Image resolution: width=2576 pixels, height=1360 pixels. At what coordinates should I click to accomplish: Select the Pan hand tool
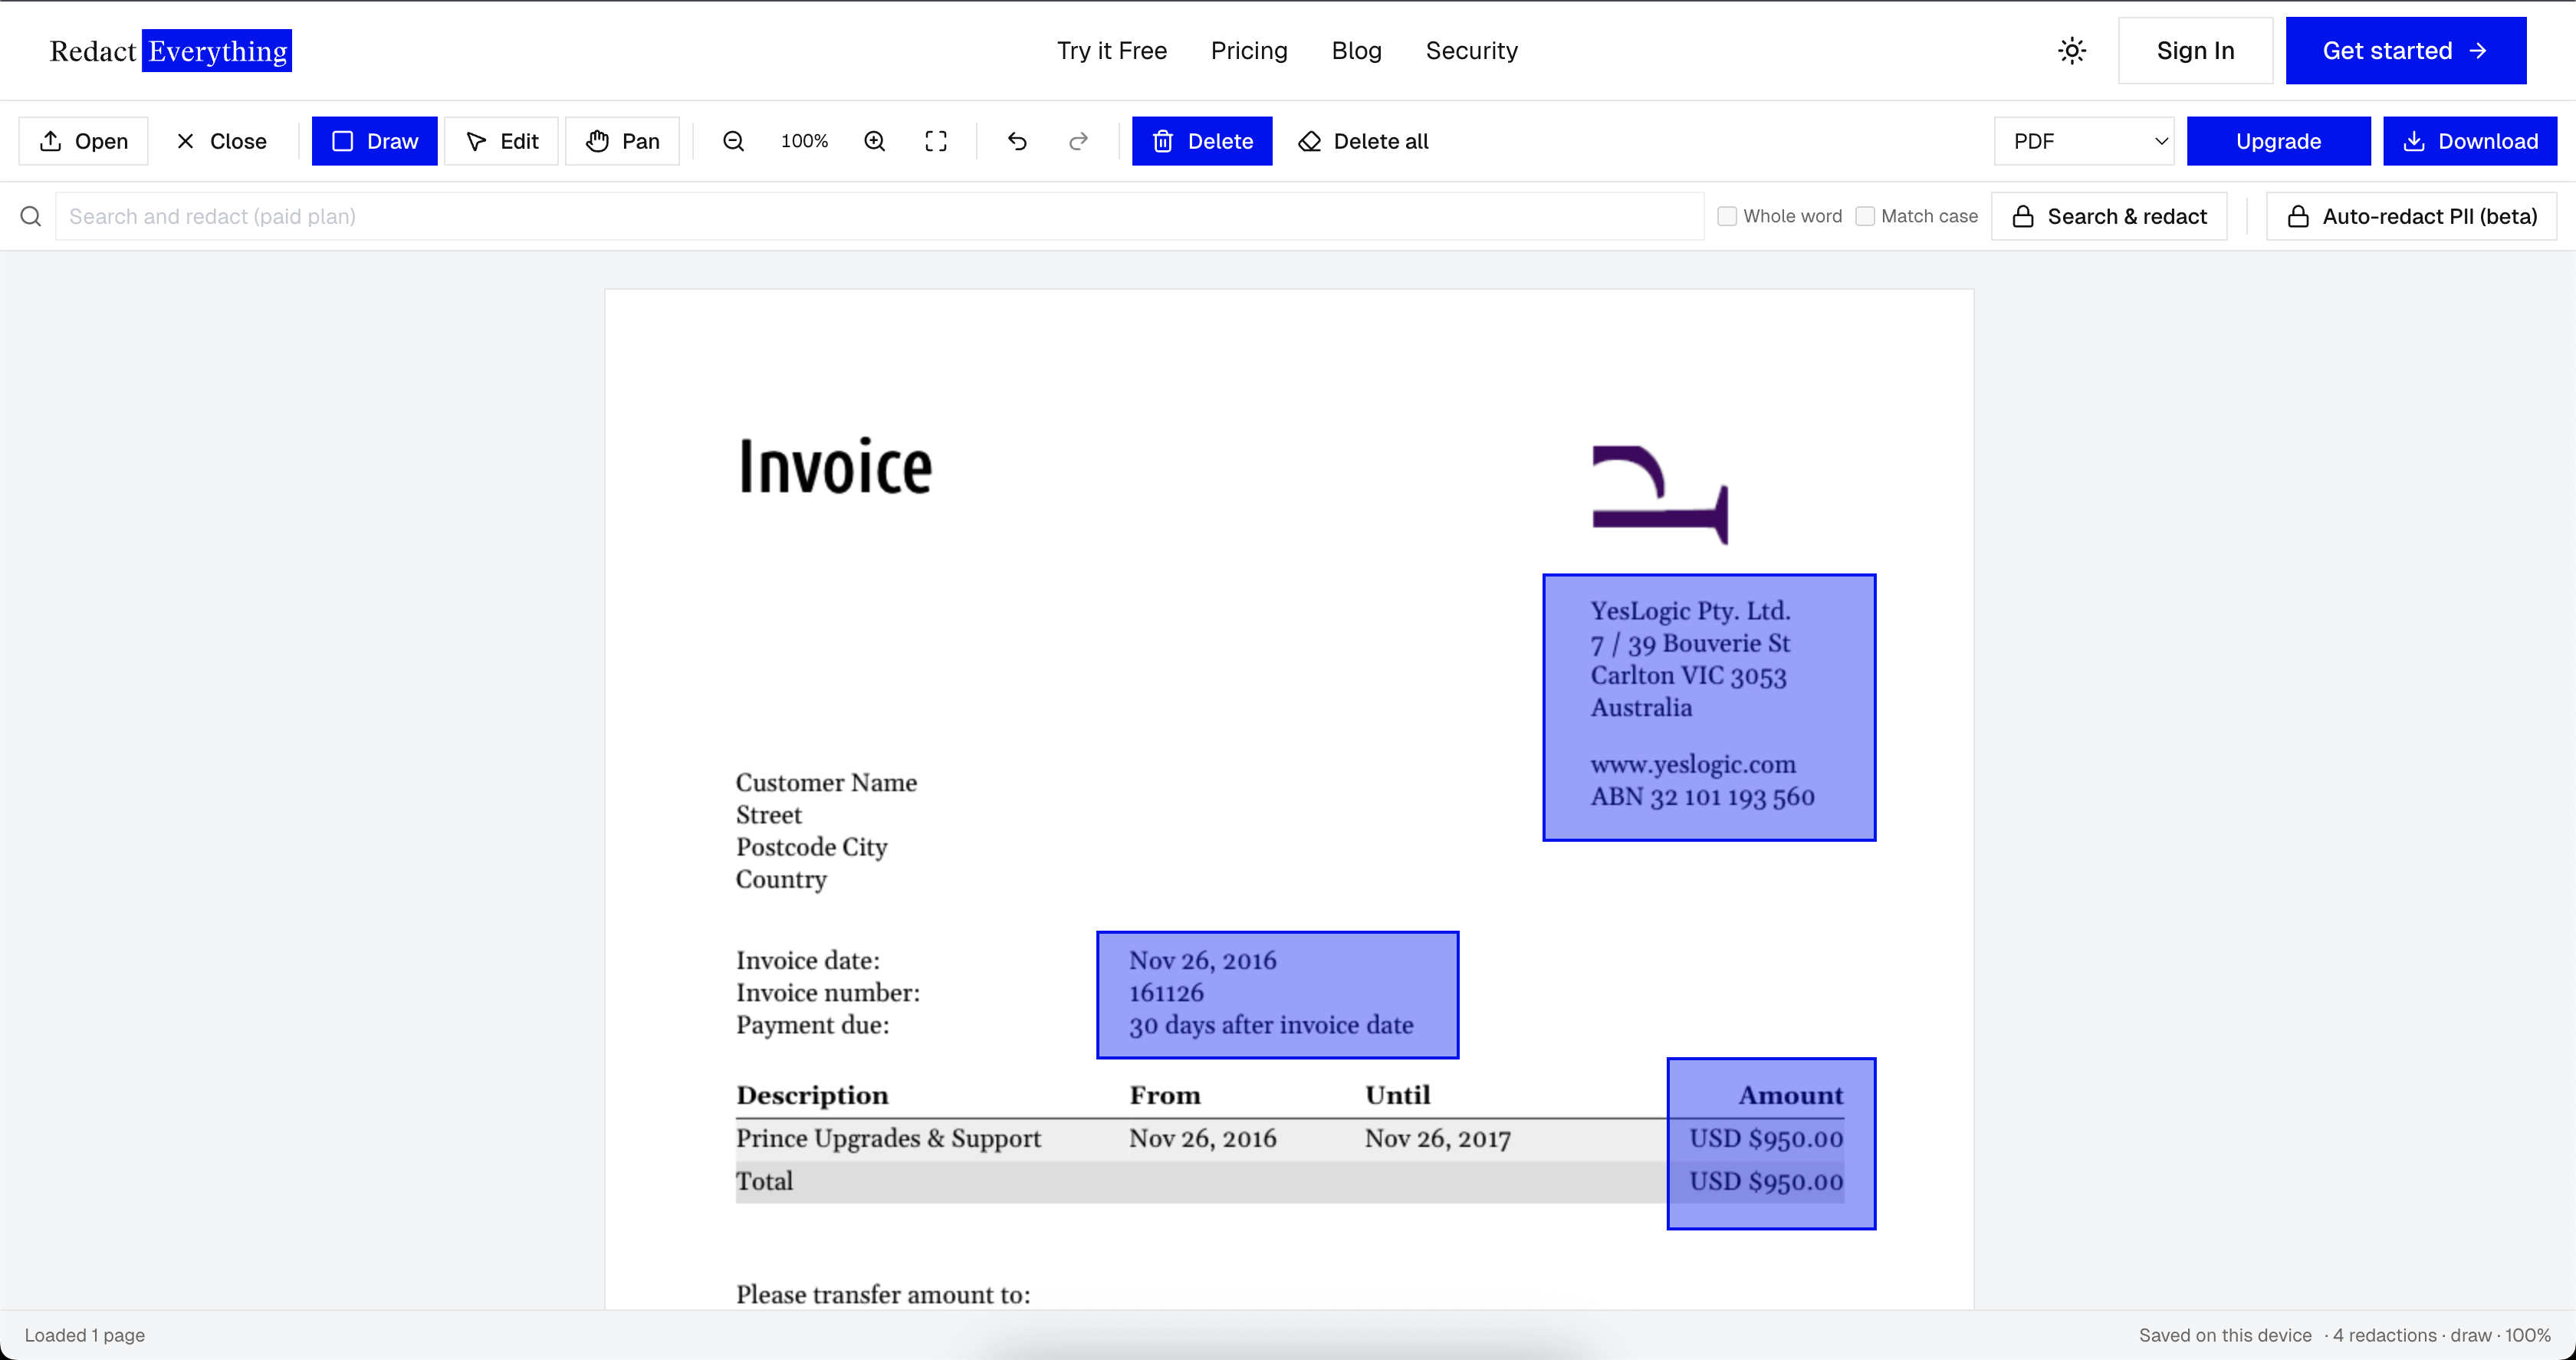[623, 141]
